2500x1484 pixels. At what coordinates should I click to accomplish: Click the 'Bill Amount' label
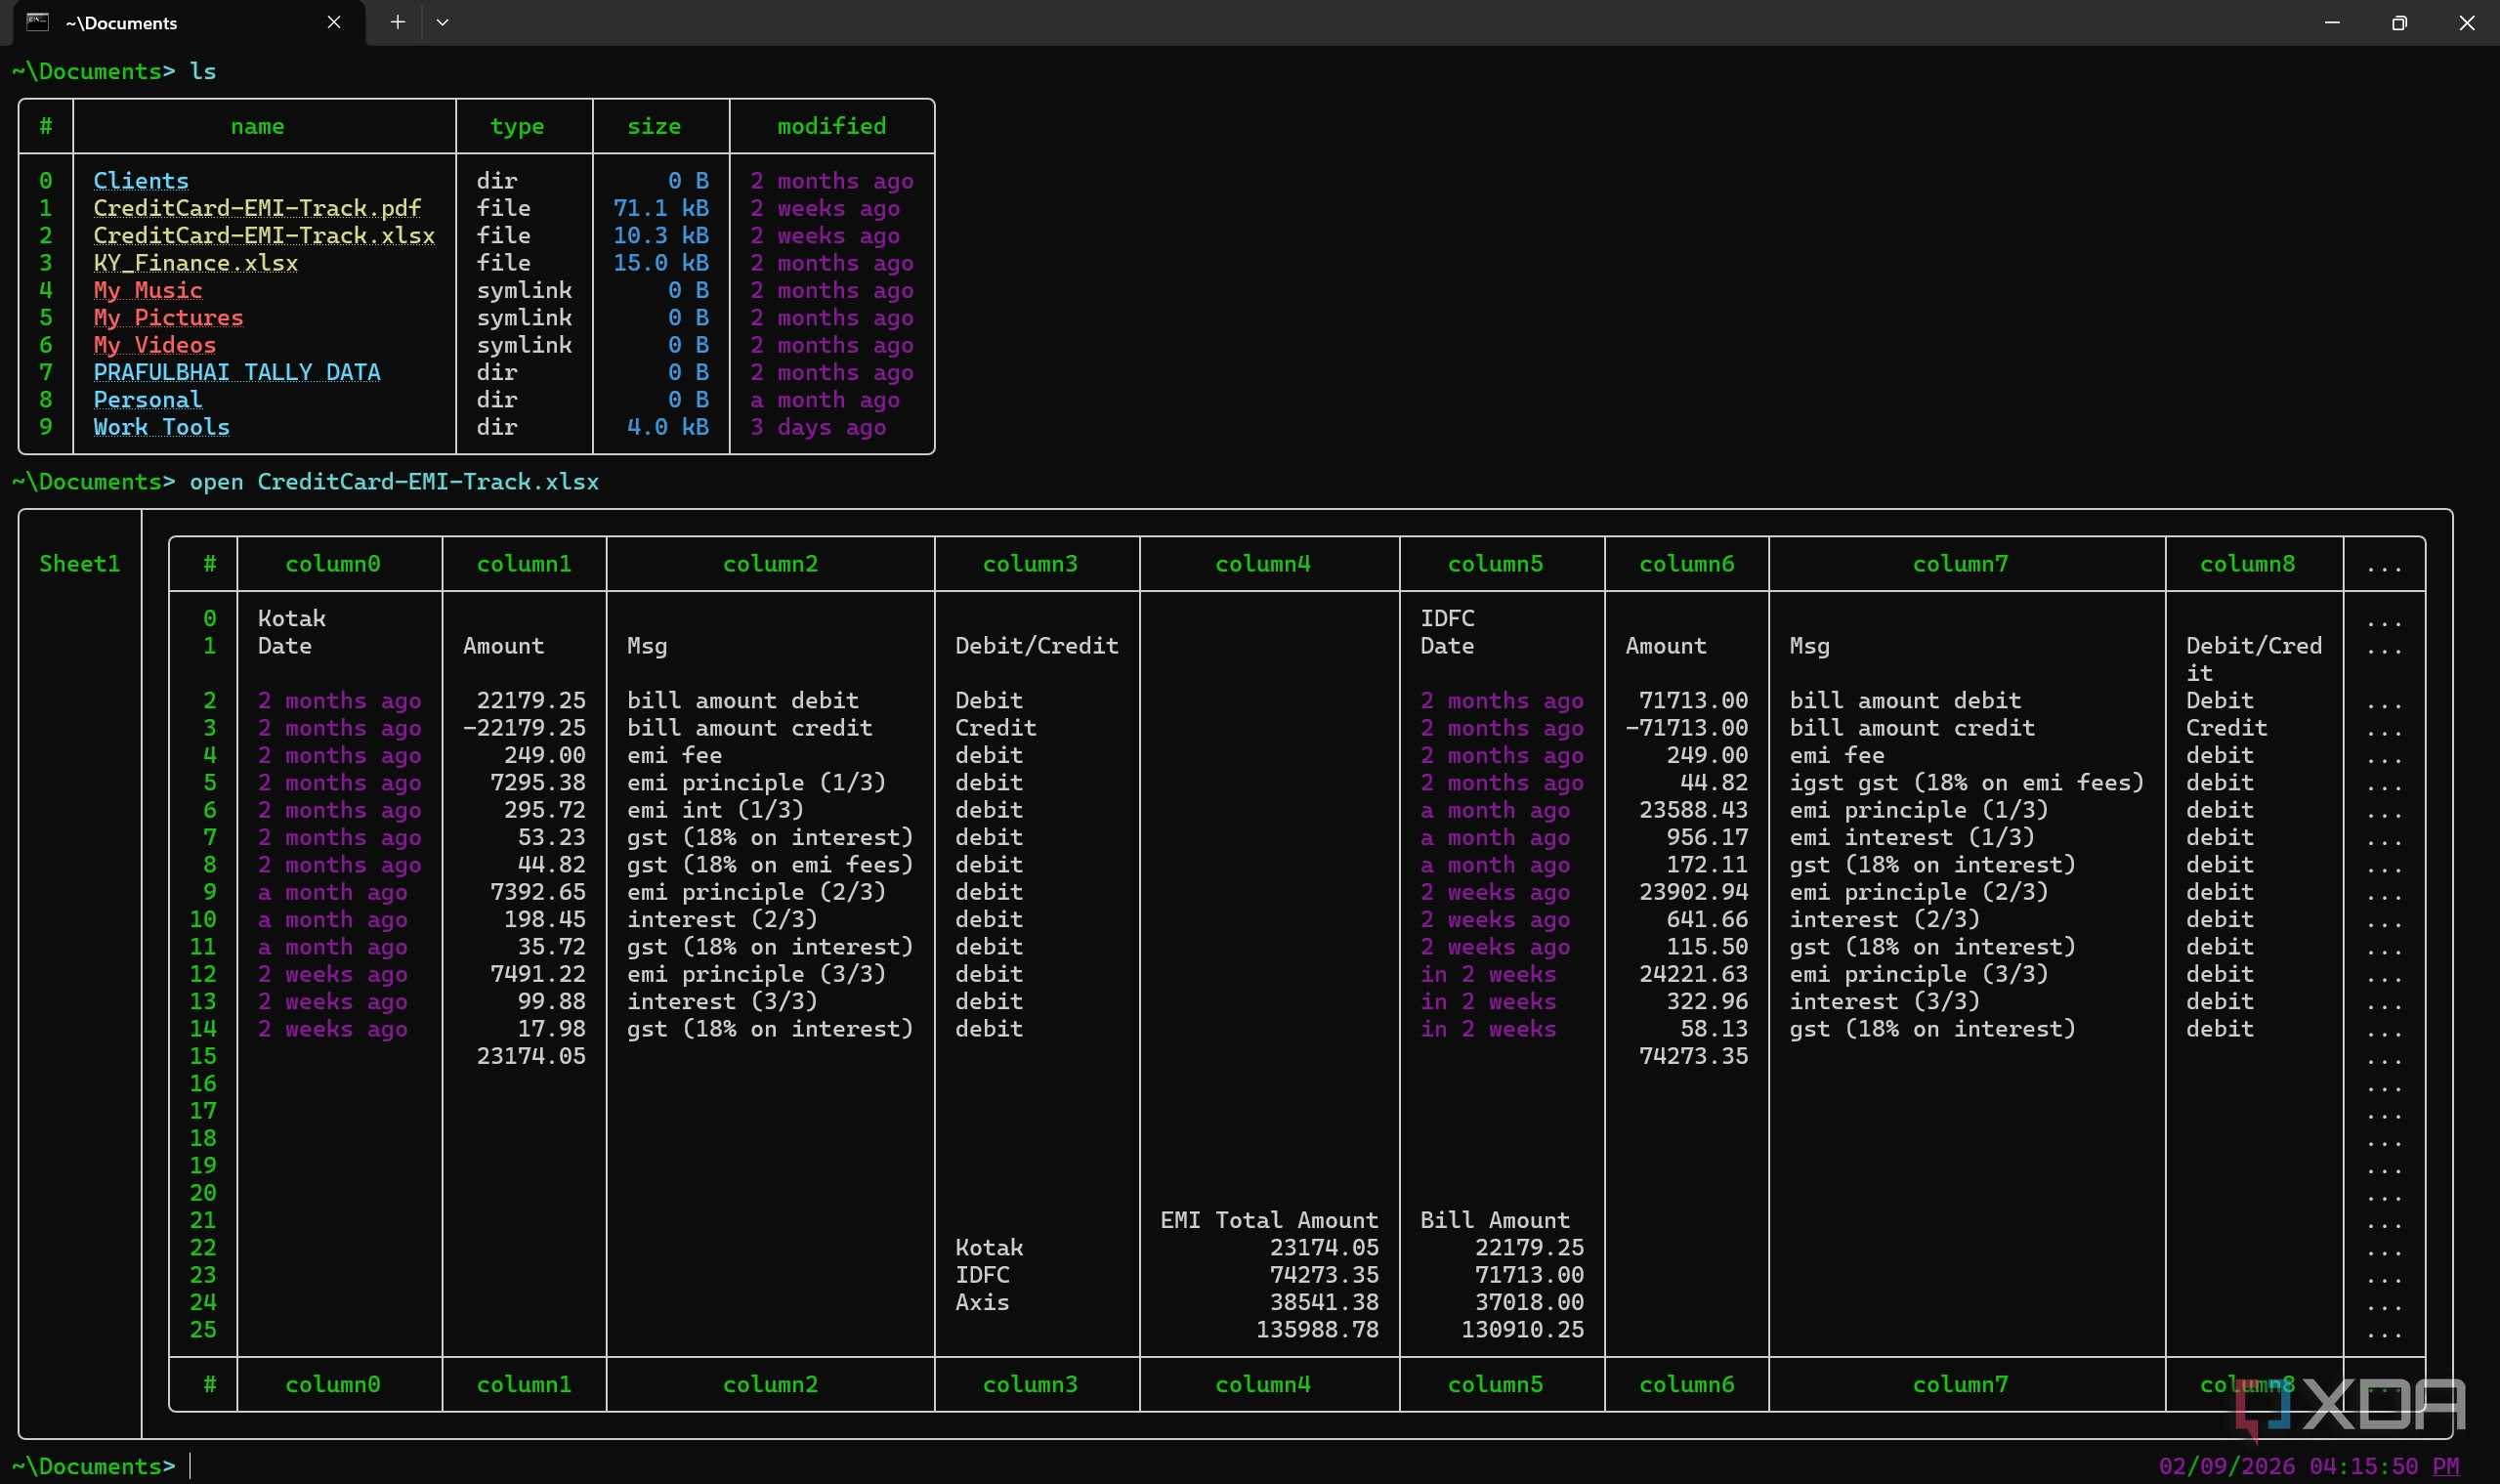(x=1495, y=1220)
